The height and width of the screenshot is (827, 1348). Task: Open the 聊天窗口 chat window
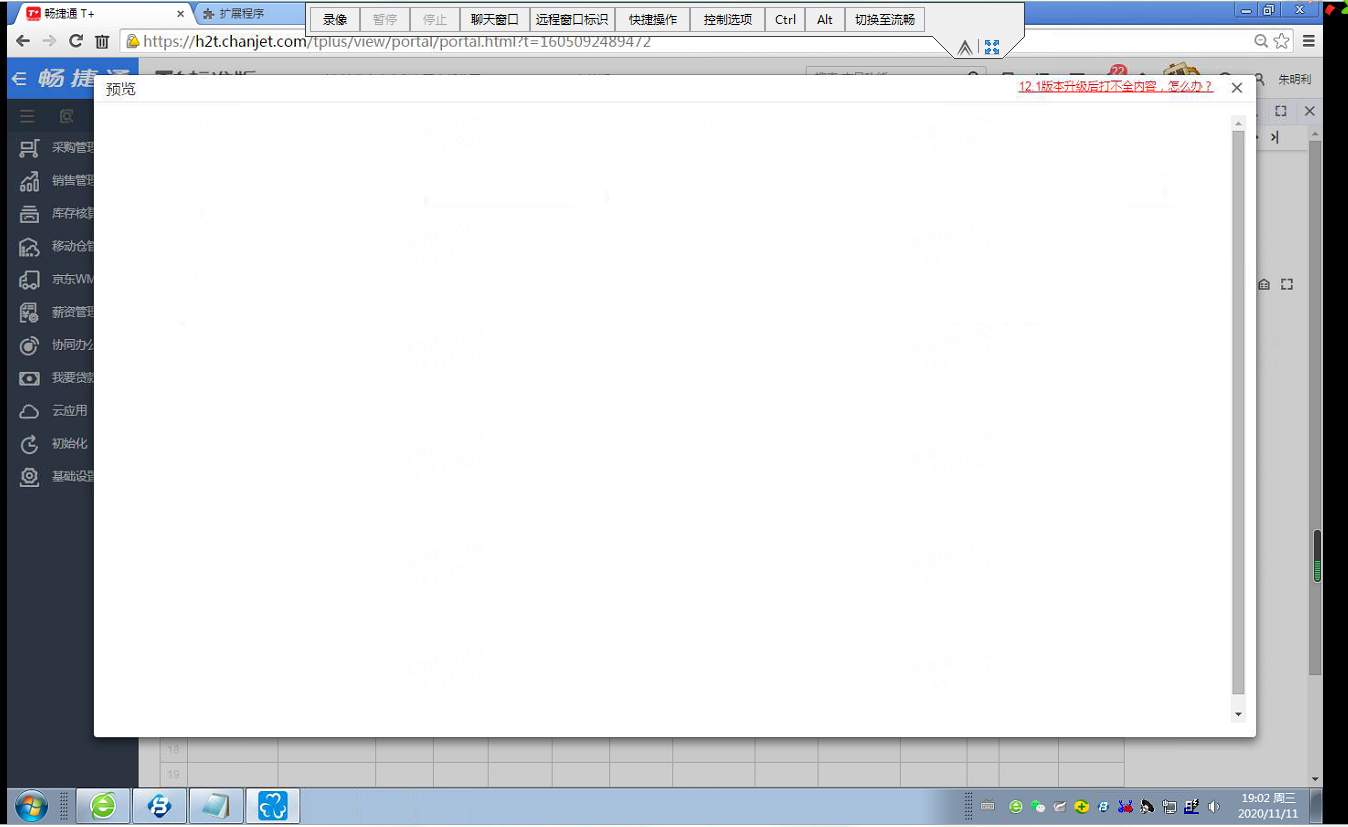[x=495, y=20]
